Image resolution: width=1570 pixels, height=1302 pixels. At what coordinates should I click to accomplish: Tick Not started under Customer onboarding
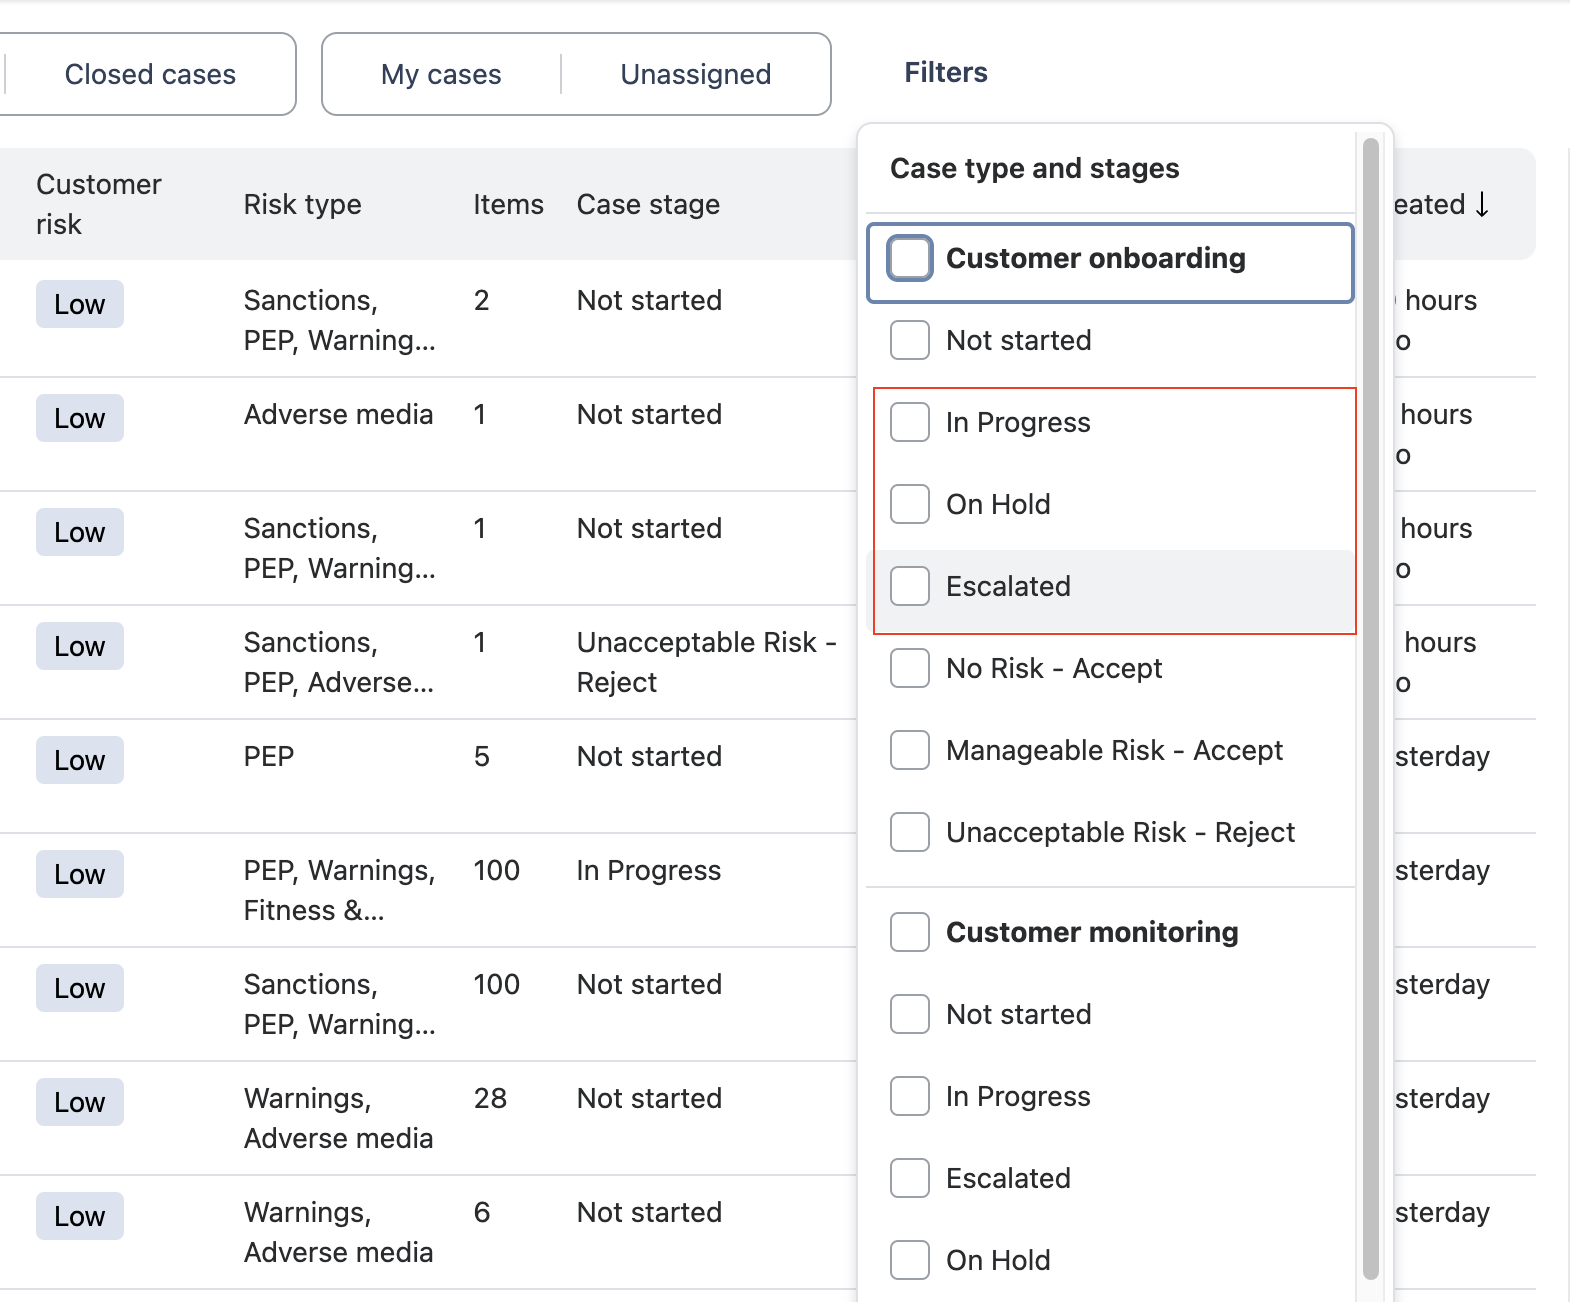tap(910, 340)
